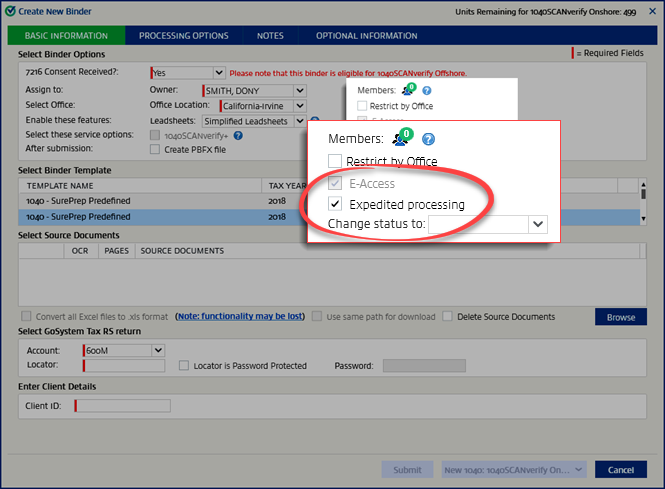
Task: Check Locator is Password Protected
Action: click(x=183, y=366)
